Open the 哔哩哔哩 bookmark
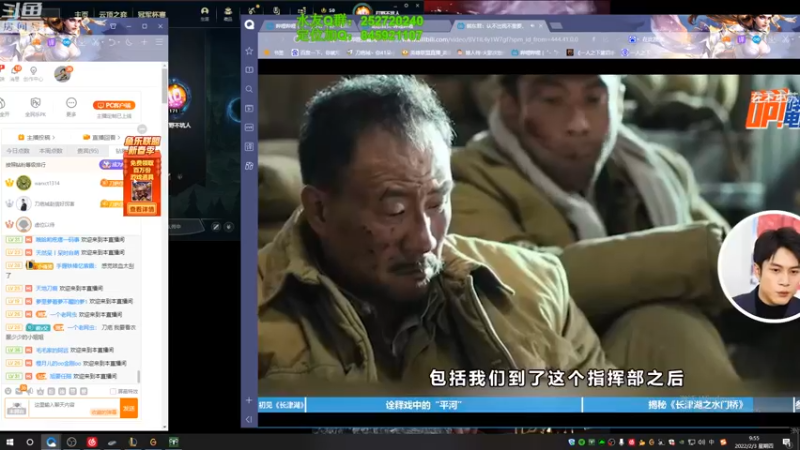This screenshot has width=800, height=450. click(534, 52)
